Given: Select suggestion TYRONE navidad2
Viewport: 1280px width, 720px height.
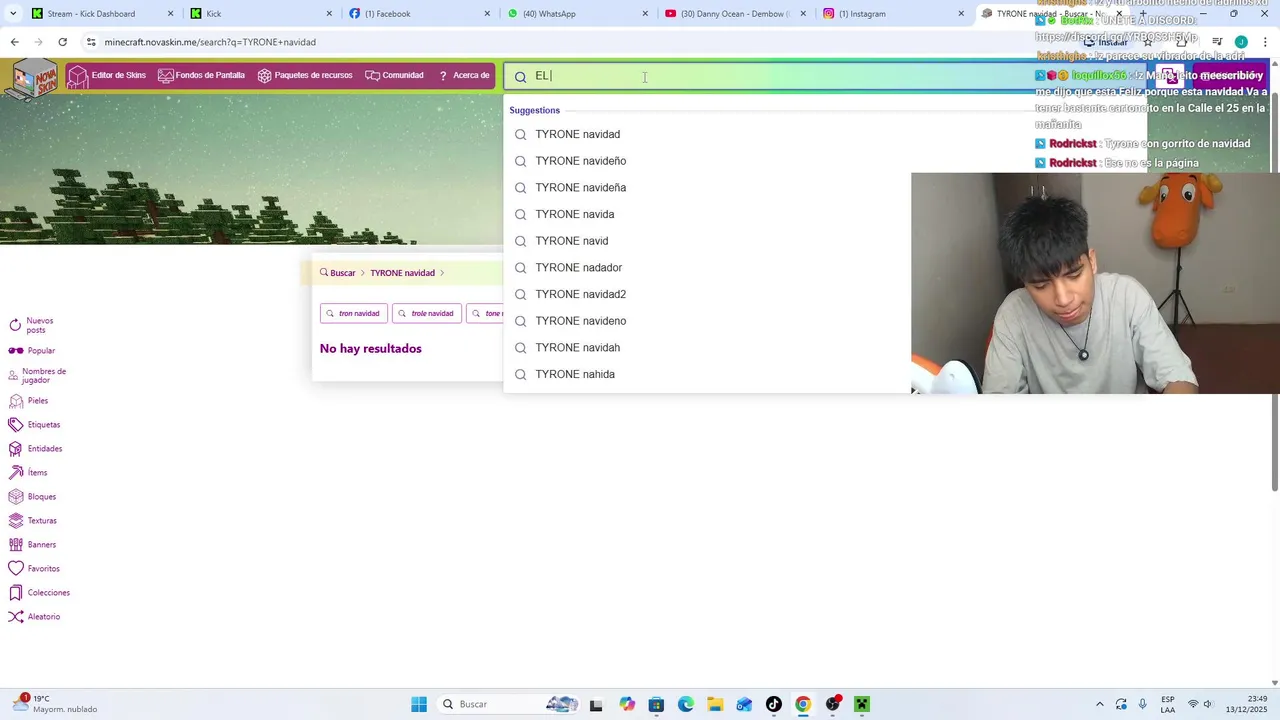Looking at the screenshot, I should click(707, 294).
